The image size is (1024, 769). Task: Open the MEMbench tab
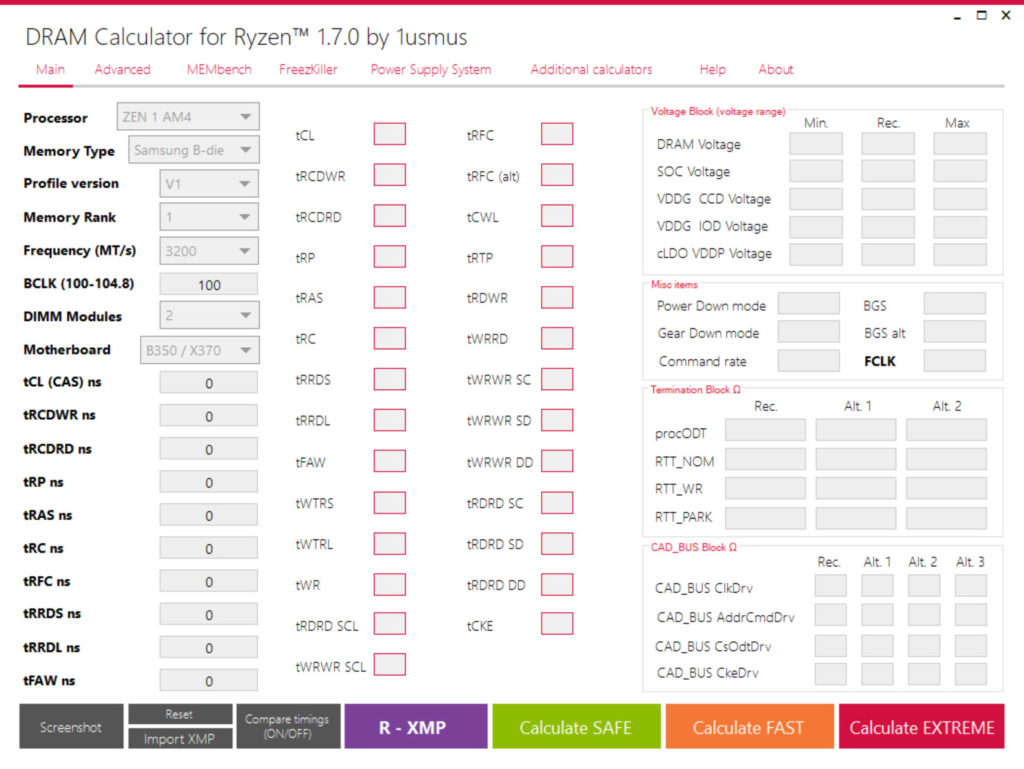(x=219, y=70)
